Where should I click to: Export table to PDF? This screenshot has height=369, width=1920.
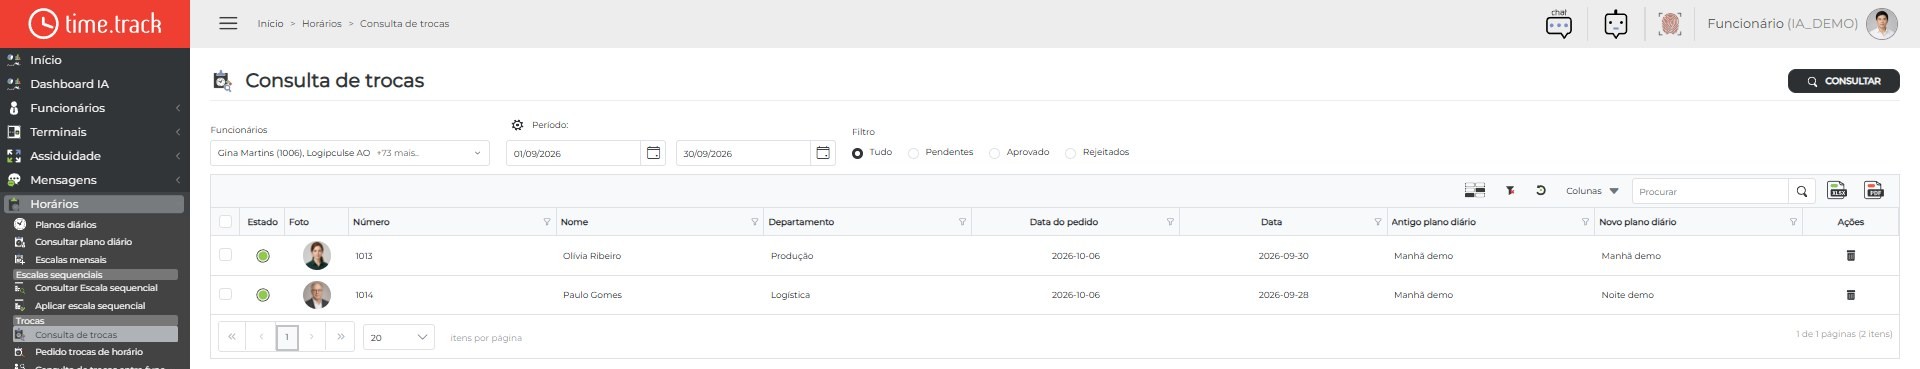tap(1874, 190)
